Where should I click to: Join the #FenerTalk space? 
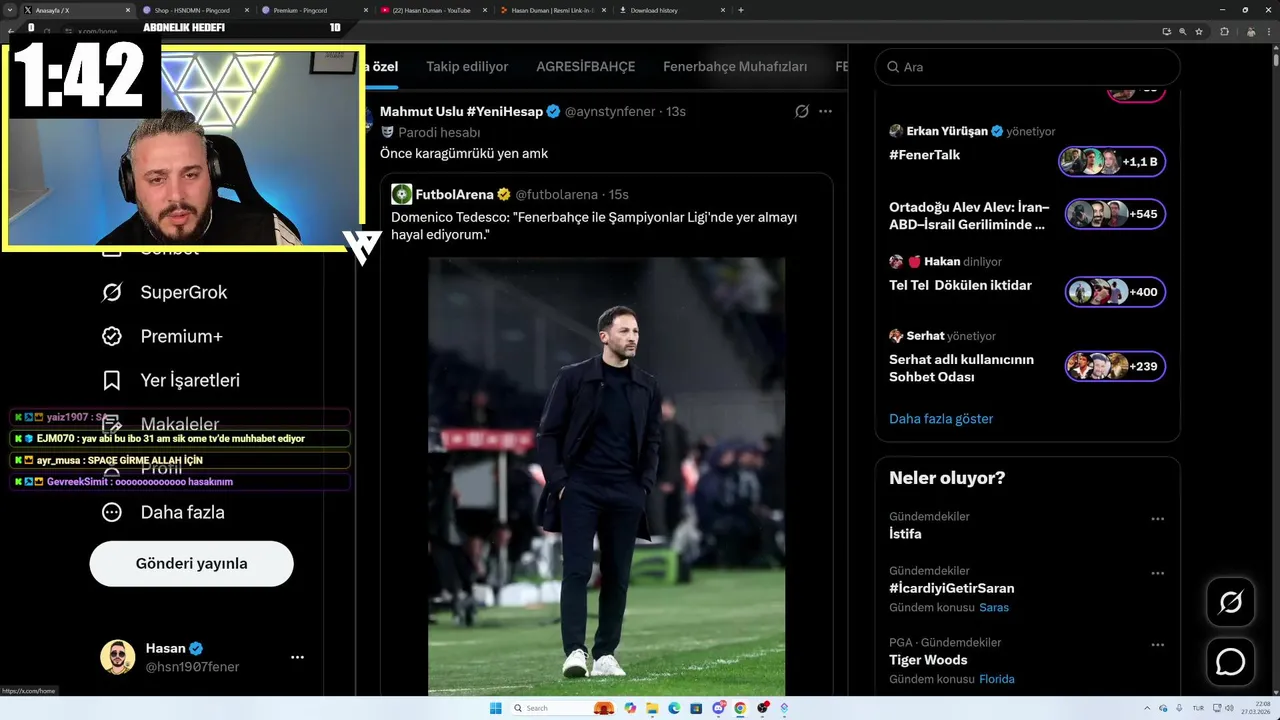coord(924,155)
